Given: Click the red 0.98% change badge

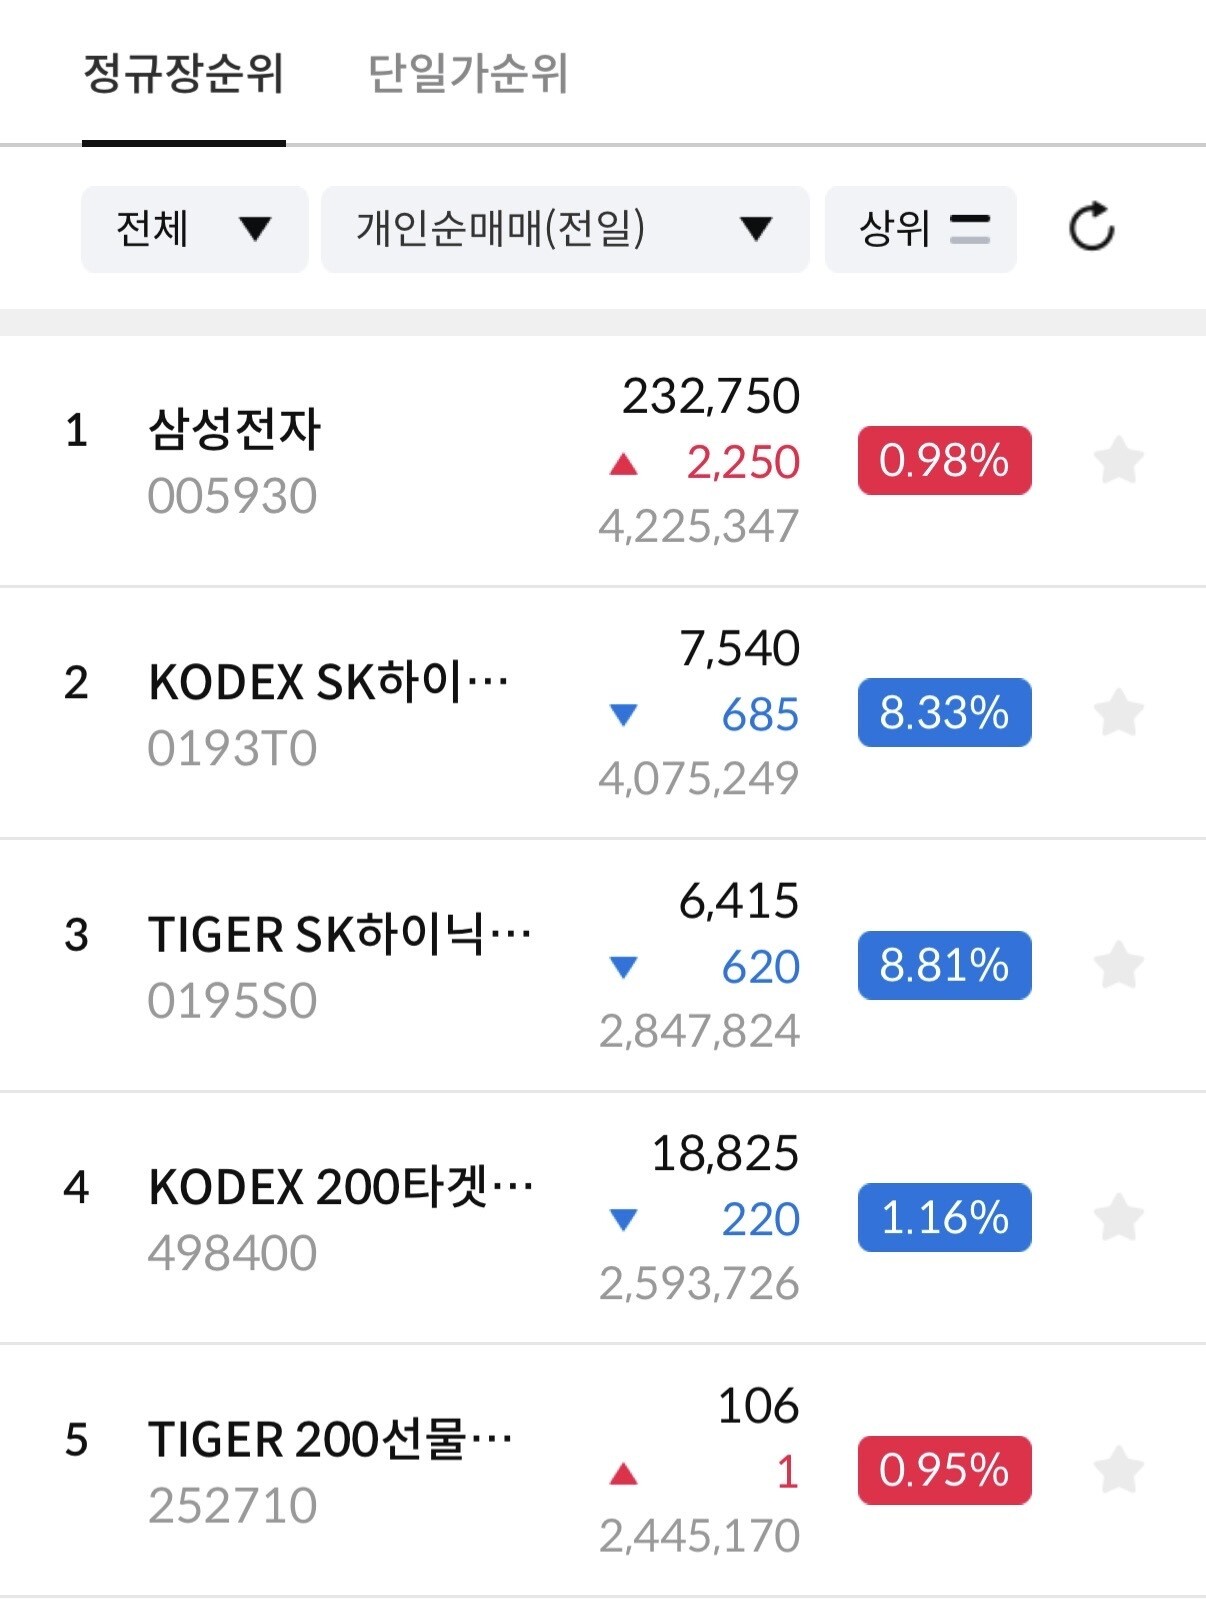Looking at the screenshot, I should 944,460.
